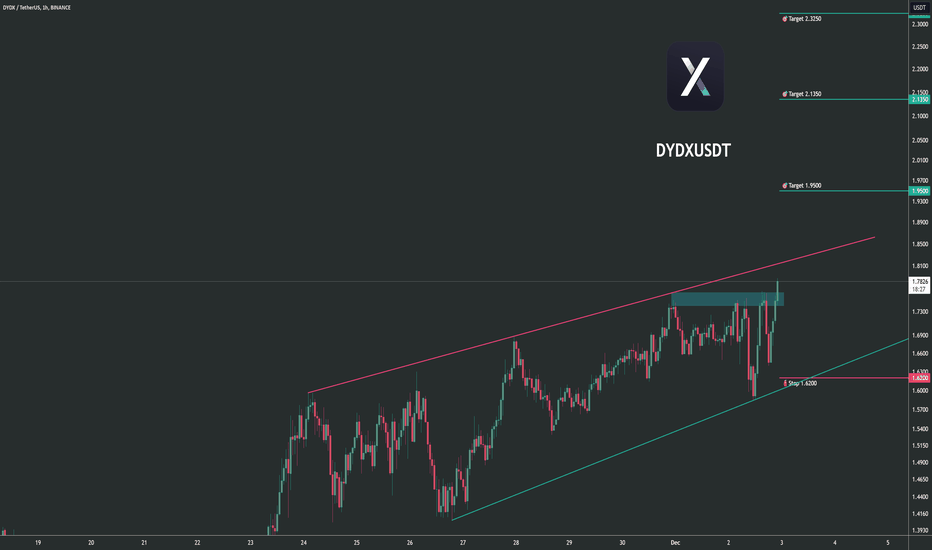Select the 2.1350 green price label
Image resolution: width=932 pixels, height=550 pixels.
(x=920, y=100)
